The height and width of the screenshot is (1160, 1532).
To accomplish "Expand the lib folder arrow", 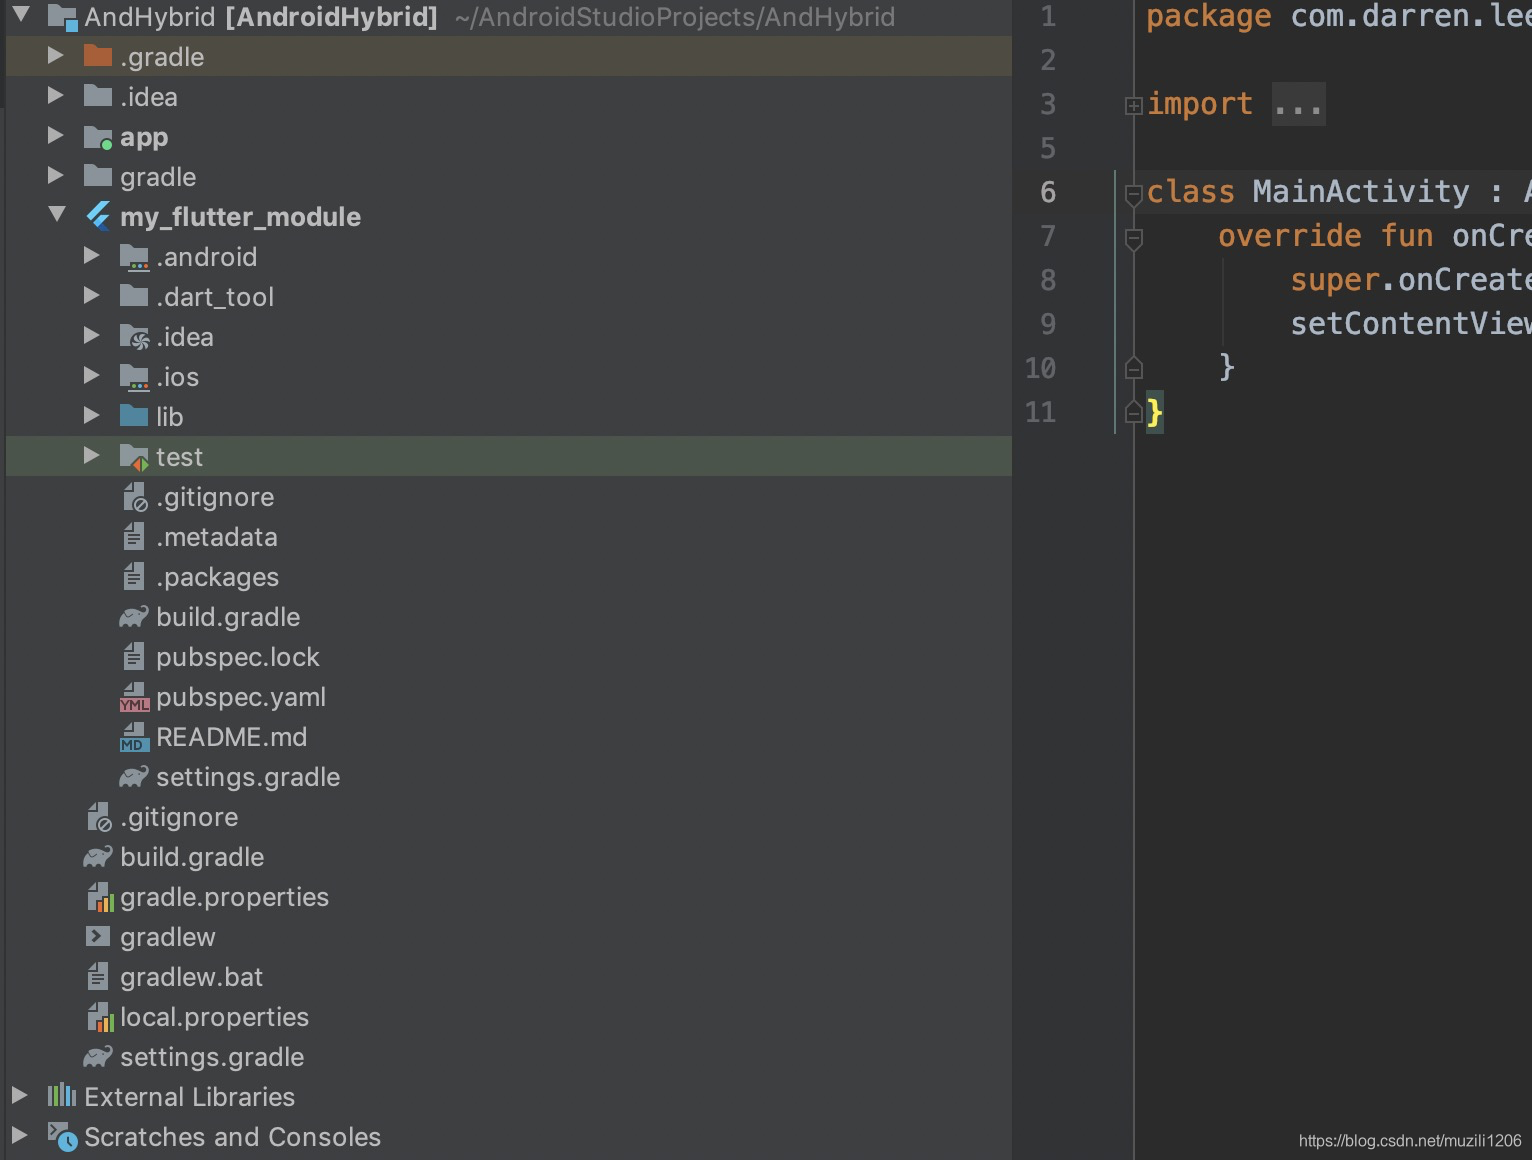I will click(92, 416).
